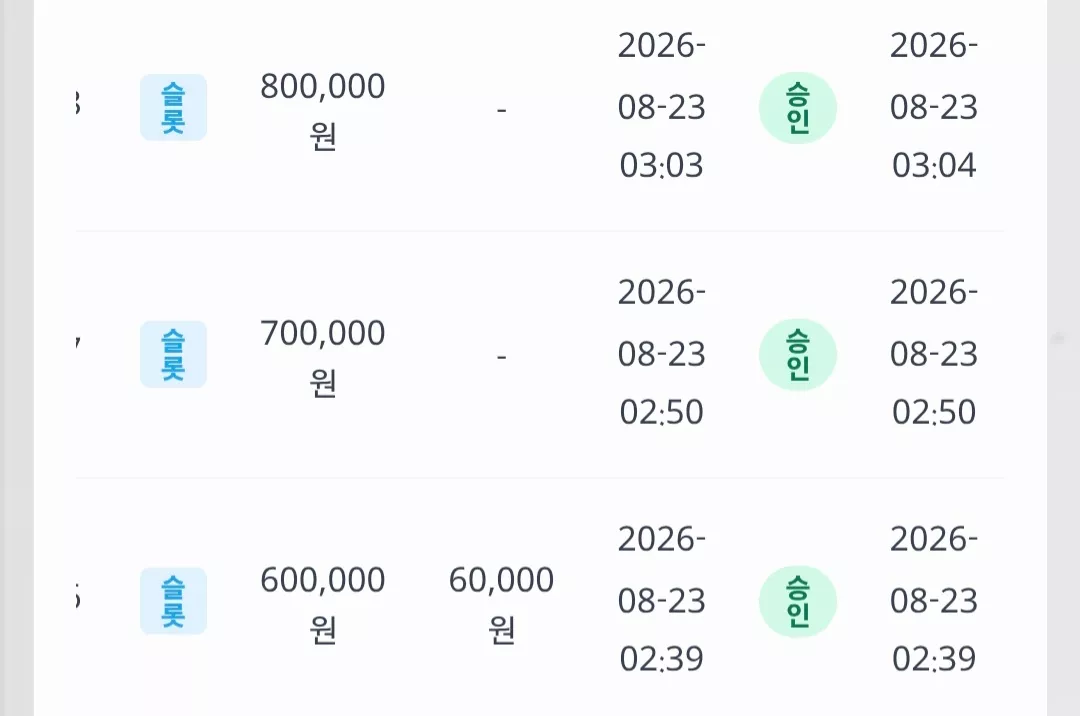1080x716 pixels.
Task: Click the request time ending 02:50
Action: coord(661,352)
